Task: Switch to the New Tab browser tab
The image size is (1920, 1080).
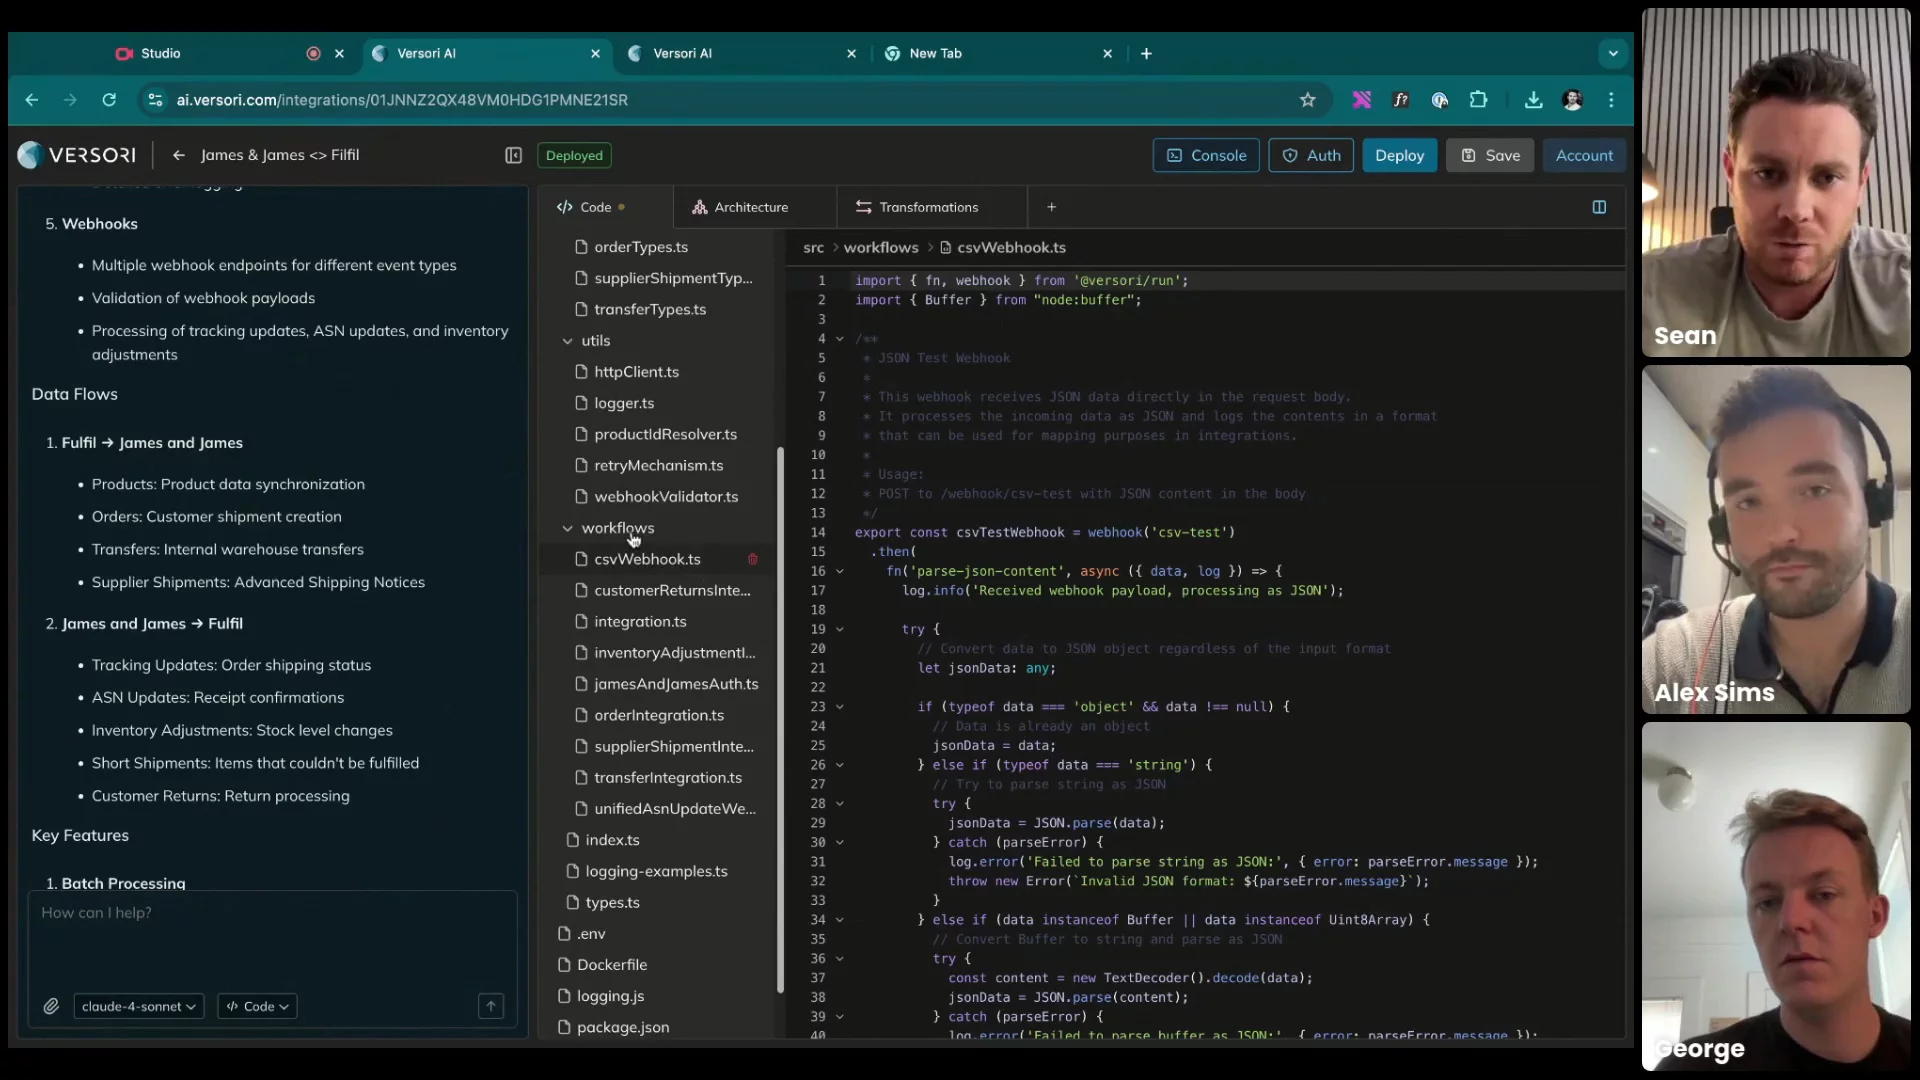Action: 998,54
